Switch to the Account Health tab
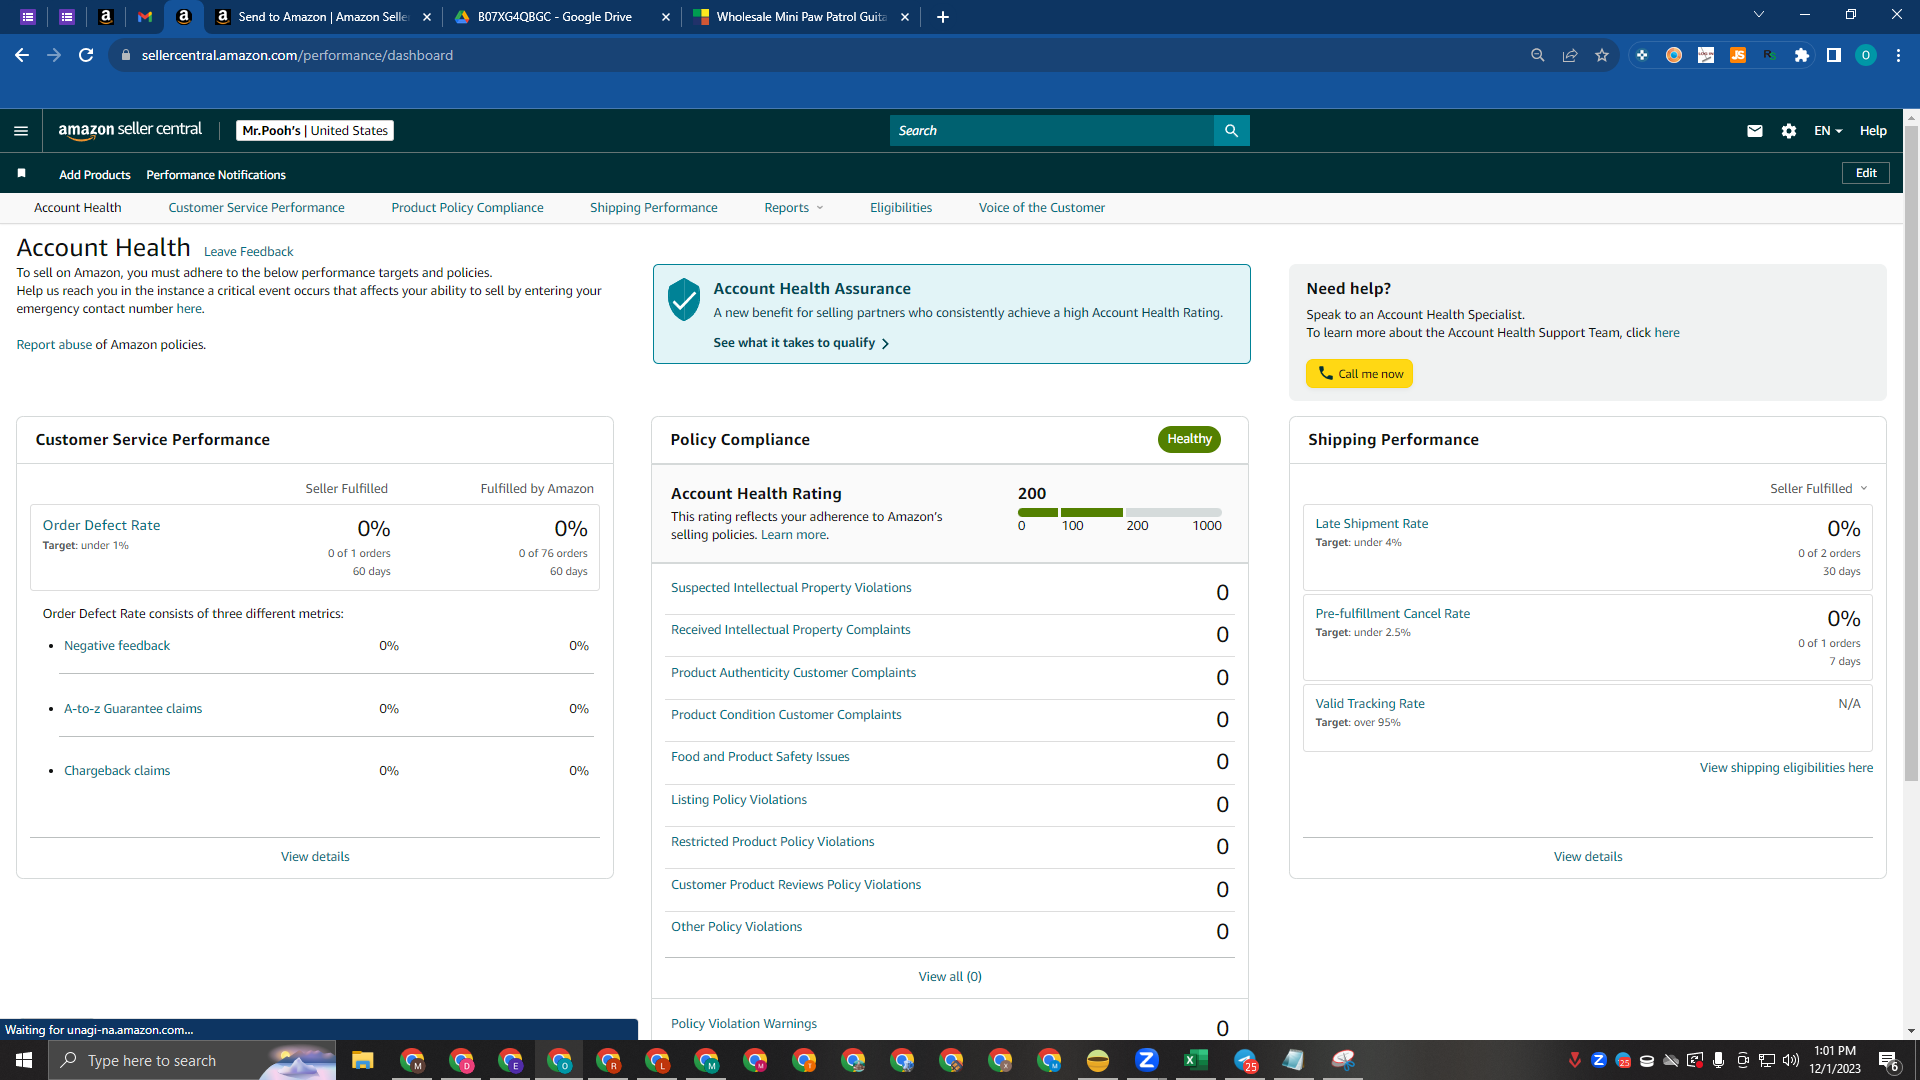 [78, 208]
